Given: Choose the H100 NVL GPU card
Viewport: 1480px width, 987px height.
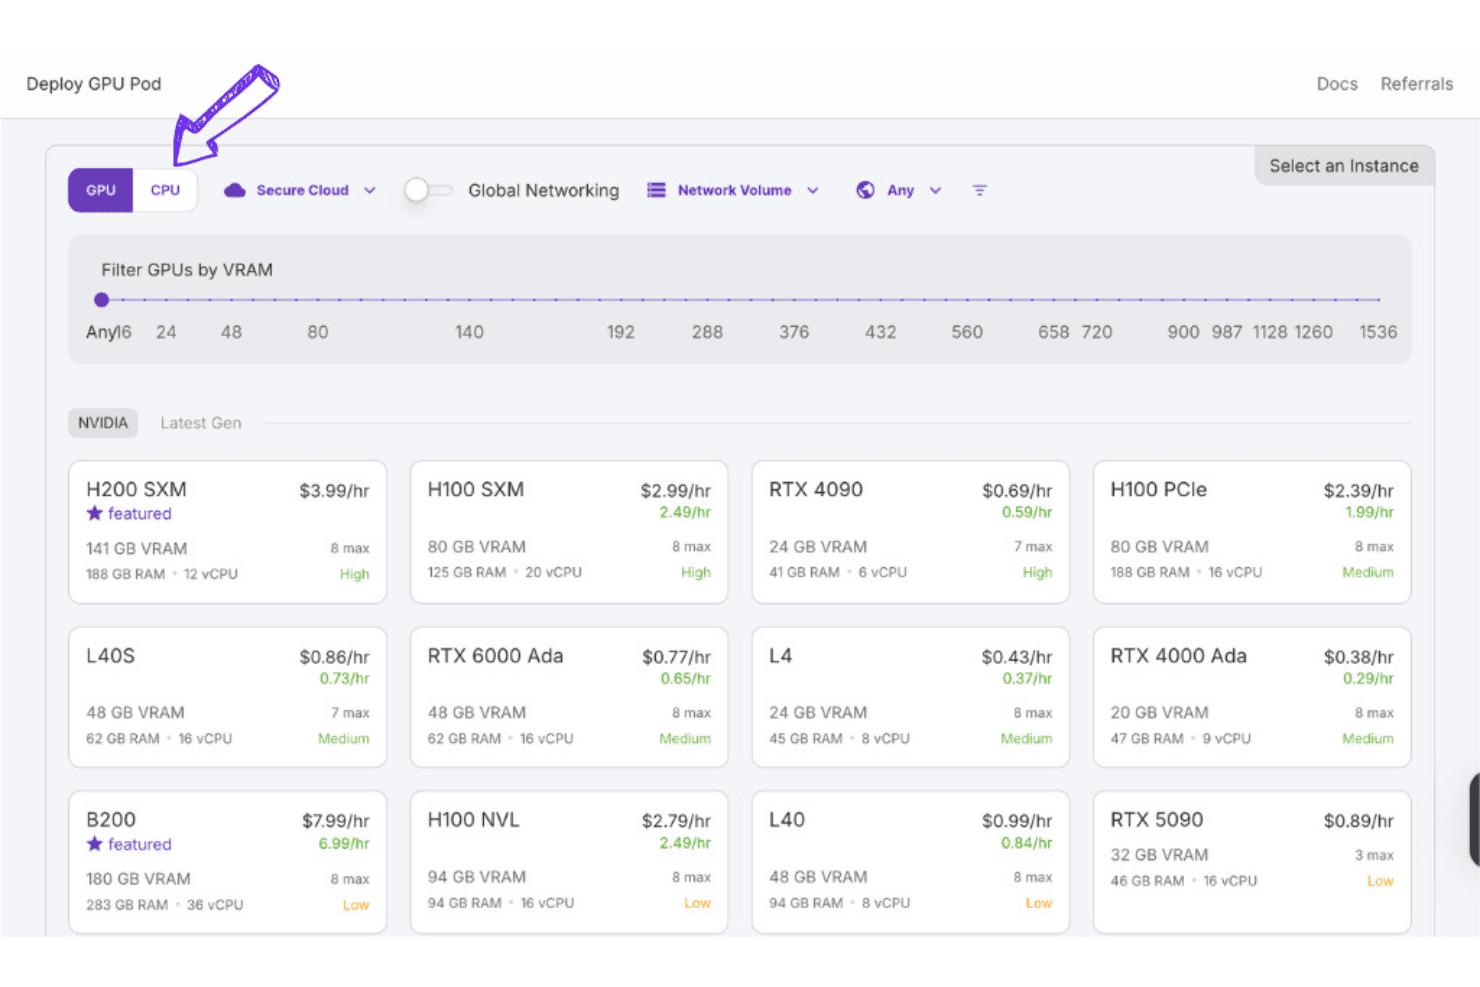Looking at the screenshot, I should [569, 862].
